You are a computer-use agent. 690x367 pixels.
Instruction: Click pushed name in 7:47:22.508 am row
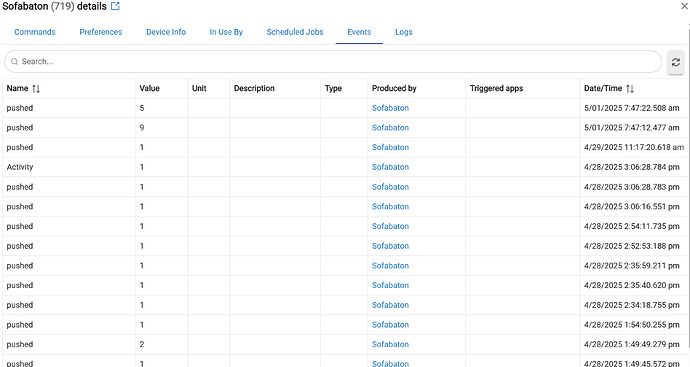(x=20, y=108)
